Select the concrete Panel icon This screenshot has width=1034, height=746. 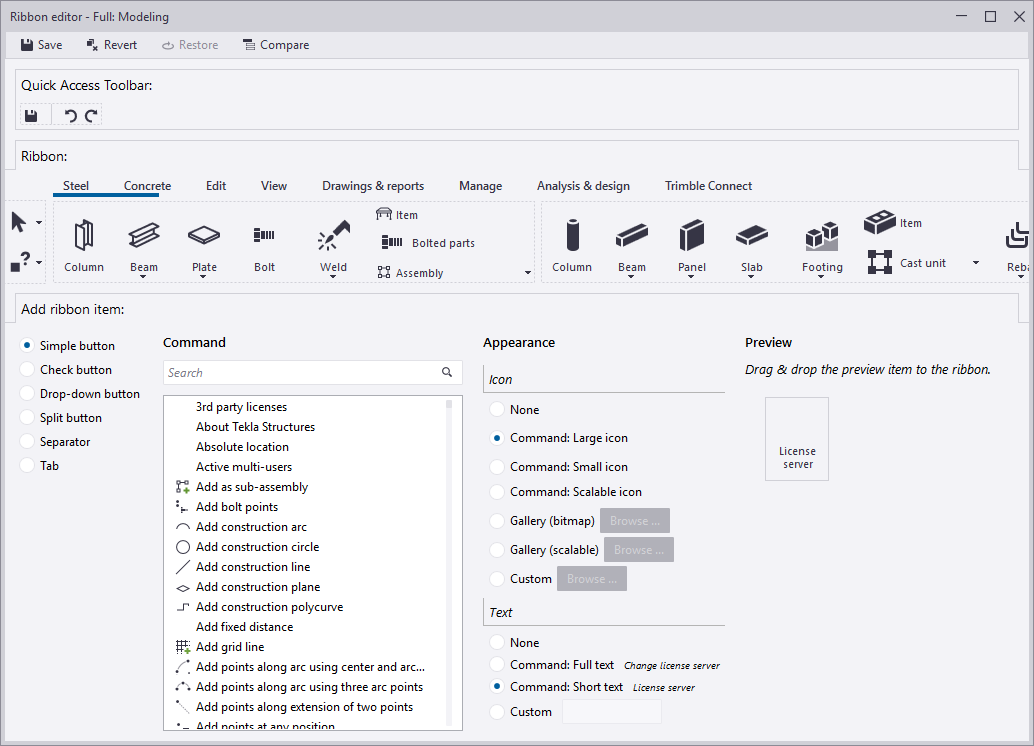(692, 236)
